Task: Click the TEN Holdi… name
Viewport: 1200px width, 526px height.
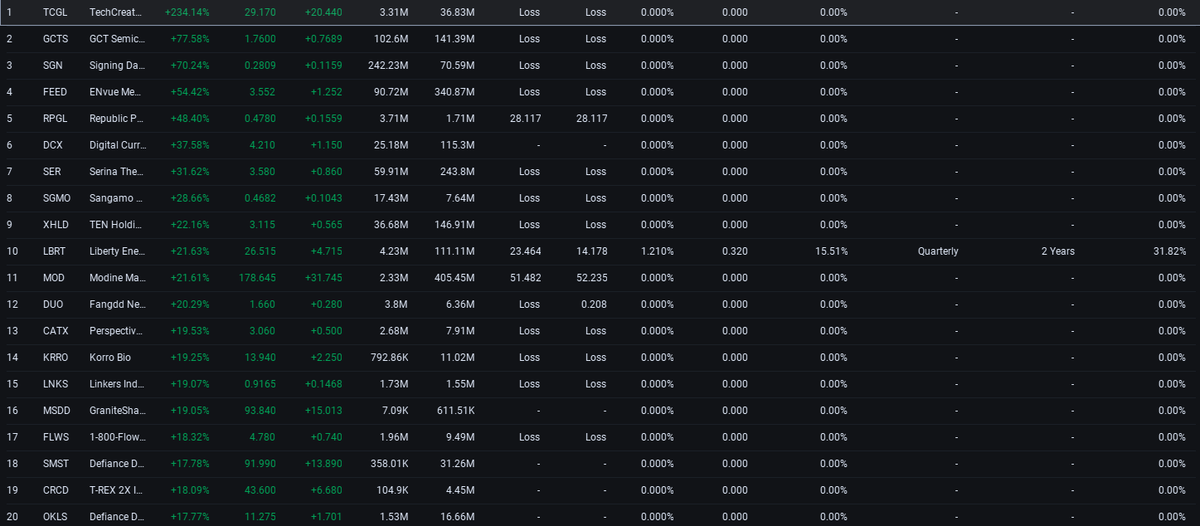Action: pos(116,224)
